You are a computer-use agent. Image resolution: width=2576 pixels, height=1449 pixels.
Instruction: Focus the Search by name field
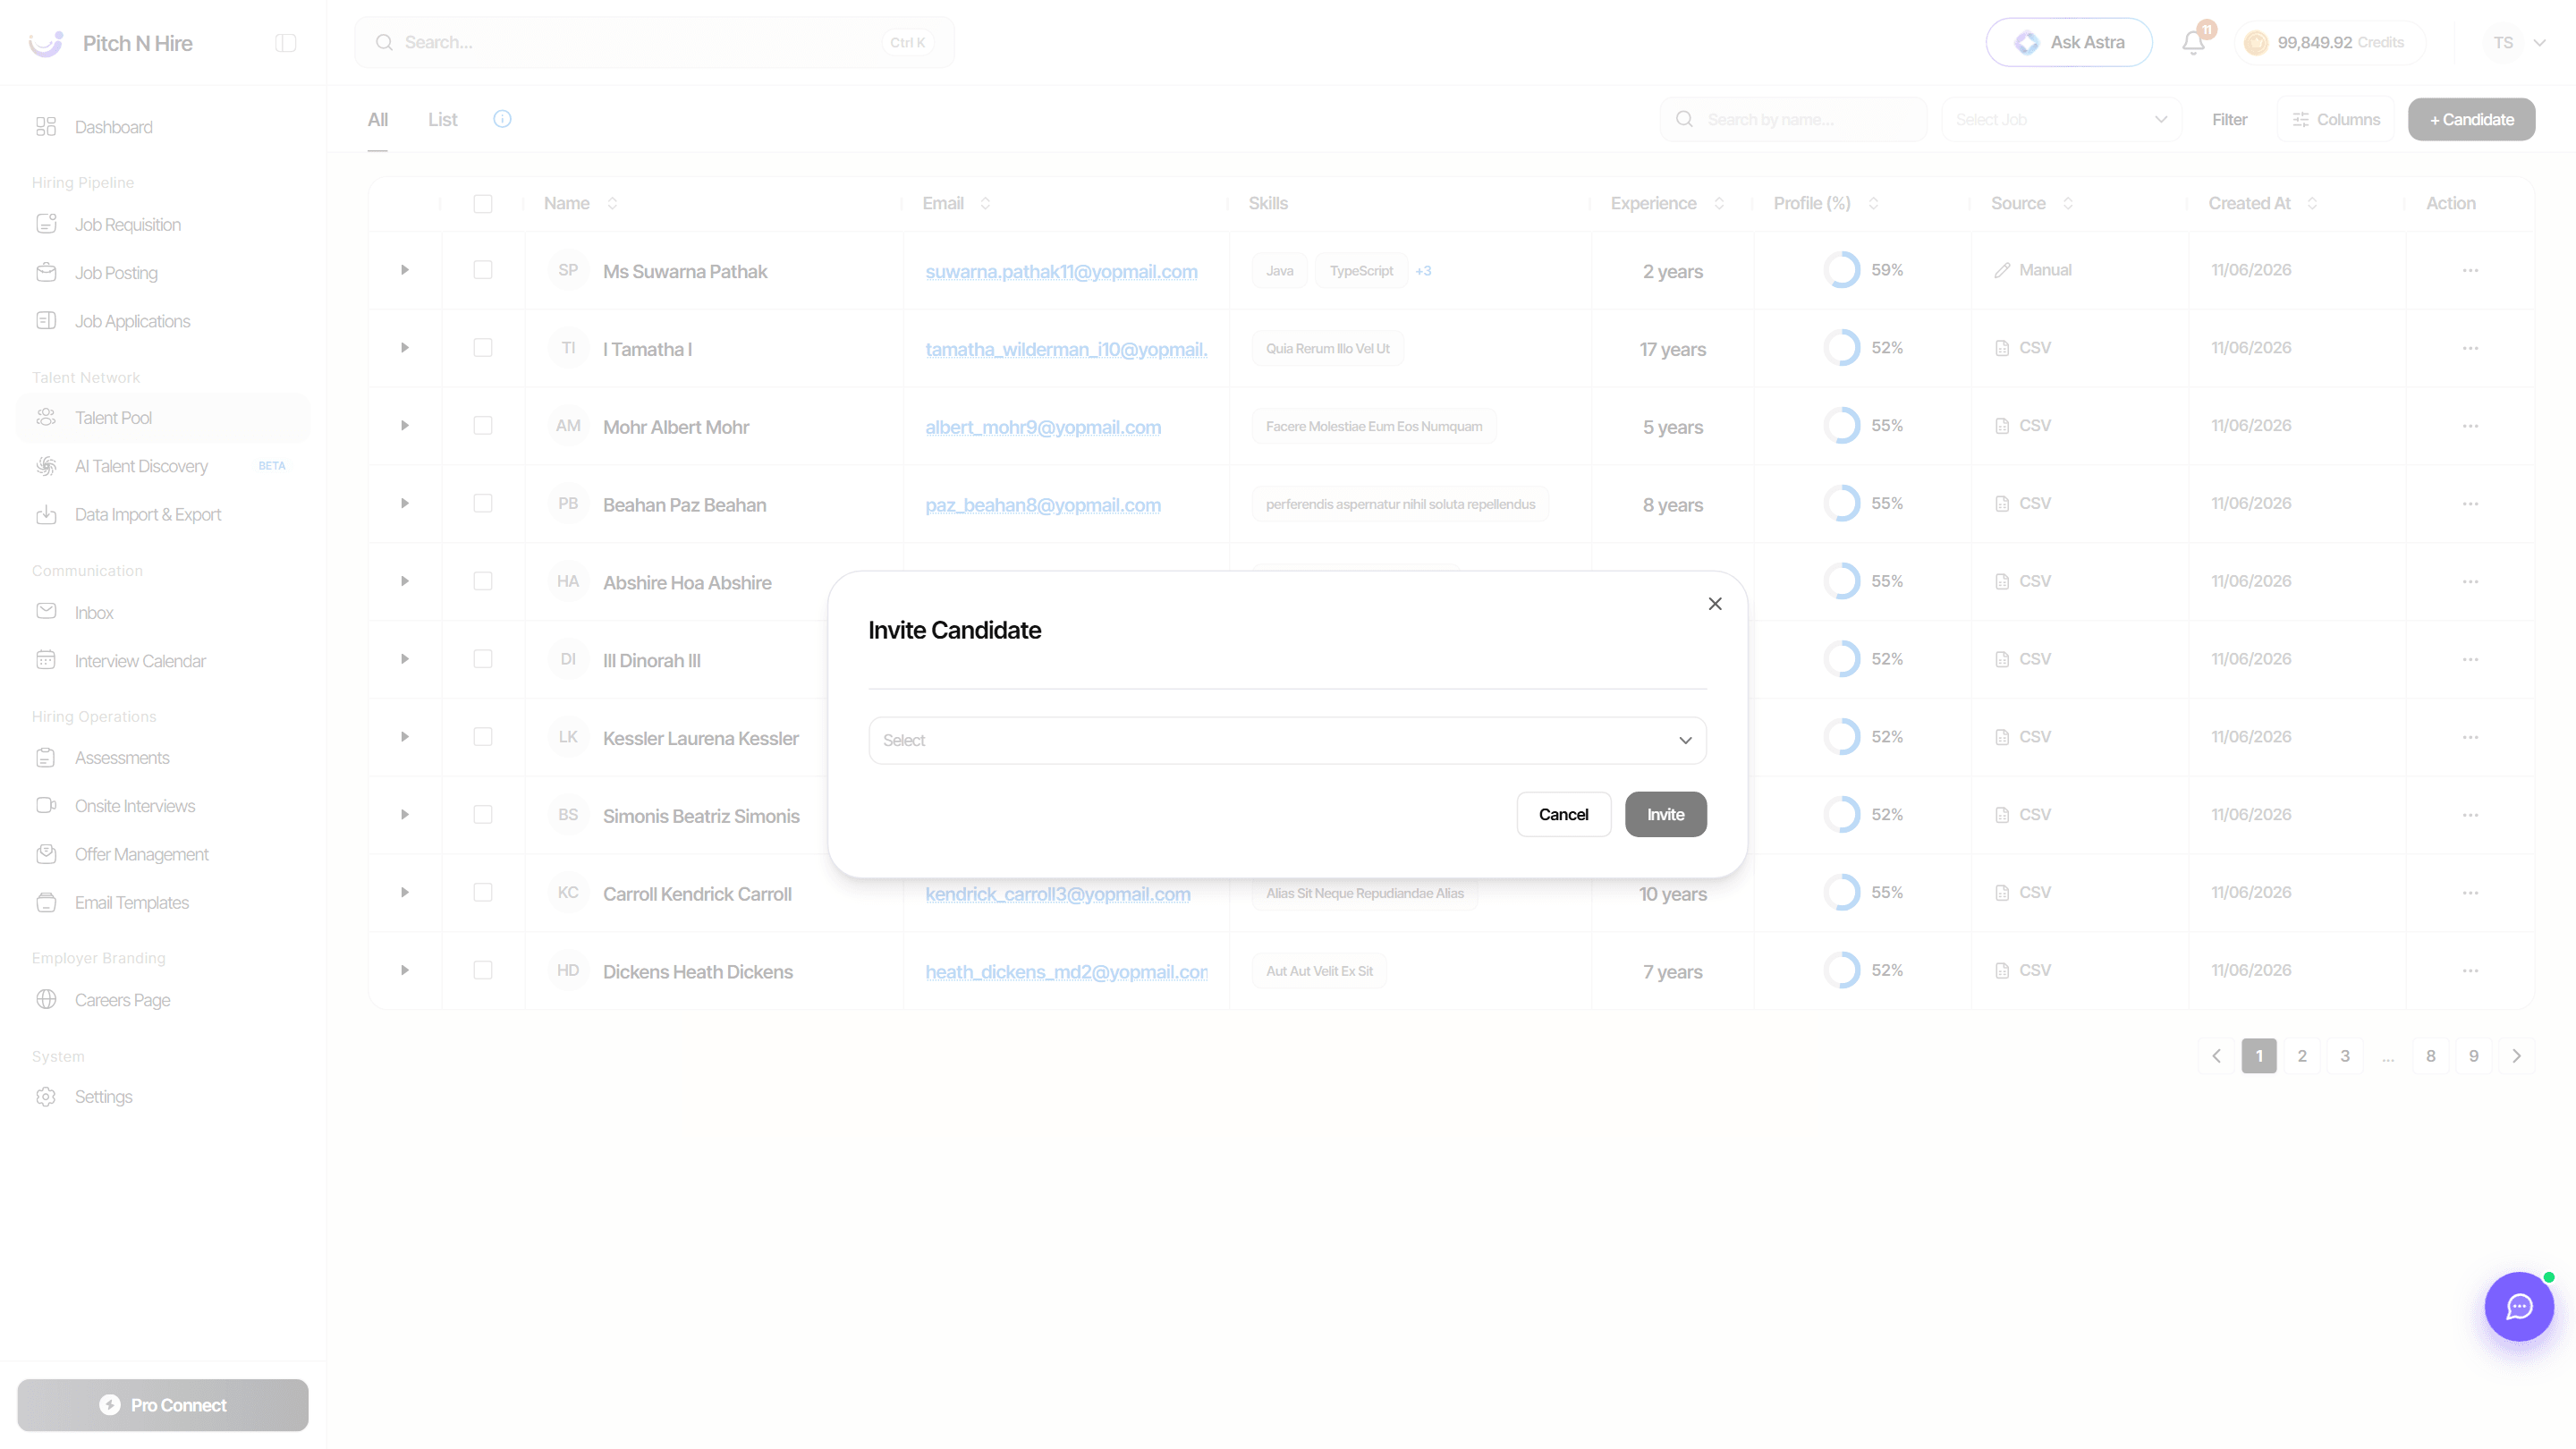click(x=1794, y=119)
